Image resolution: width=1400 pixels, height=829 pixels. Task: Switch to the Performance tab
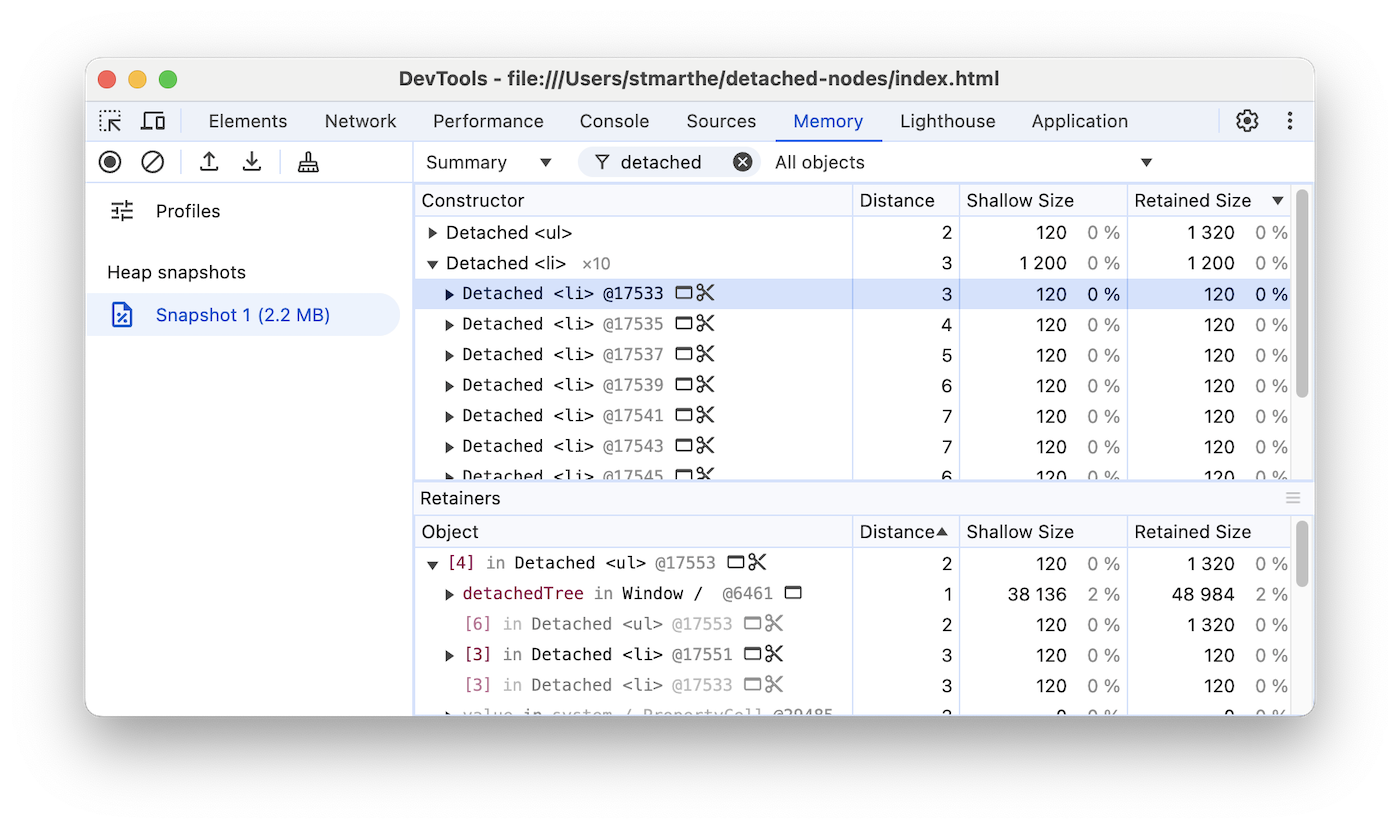click(488, 120)
